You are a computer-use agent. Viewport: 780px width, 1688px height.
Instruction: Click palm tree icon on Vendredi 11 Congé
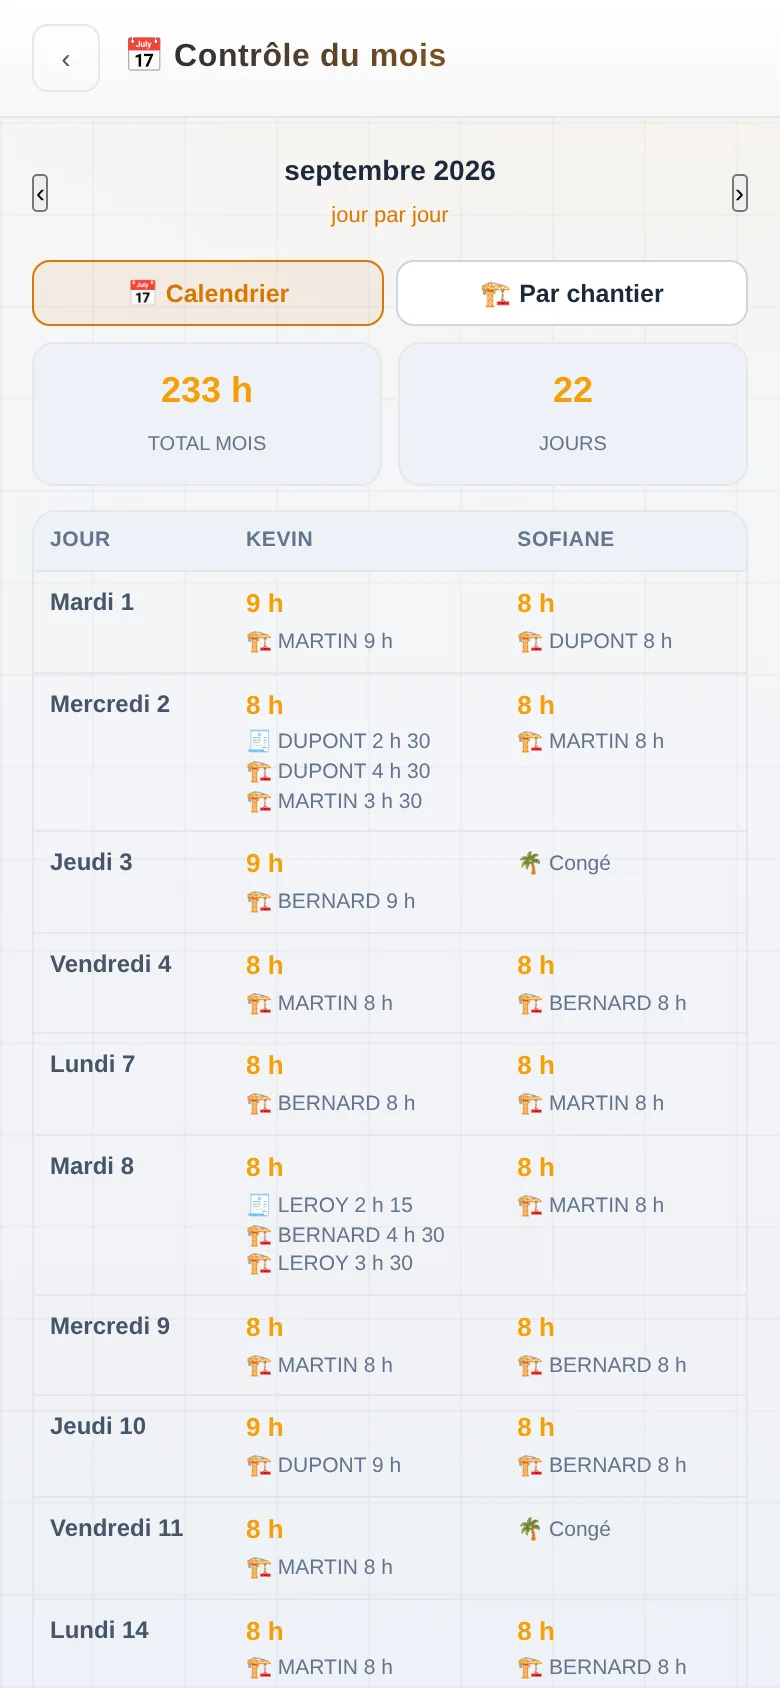(x=530, y=1528)
